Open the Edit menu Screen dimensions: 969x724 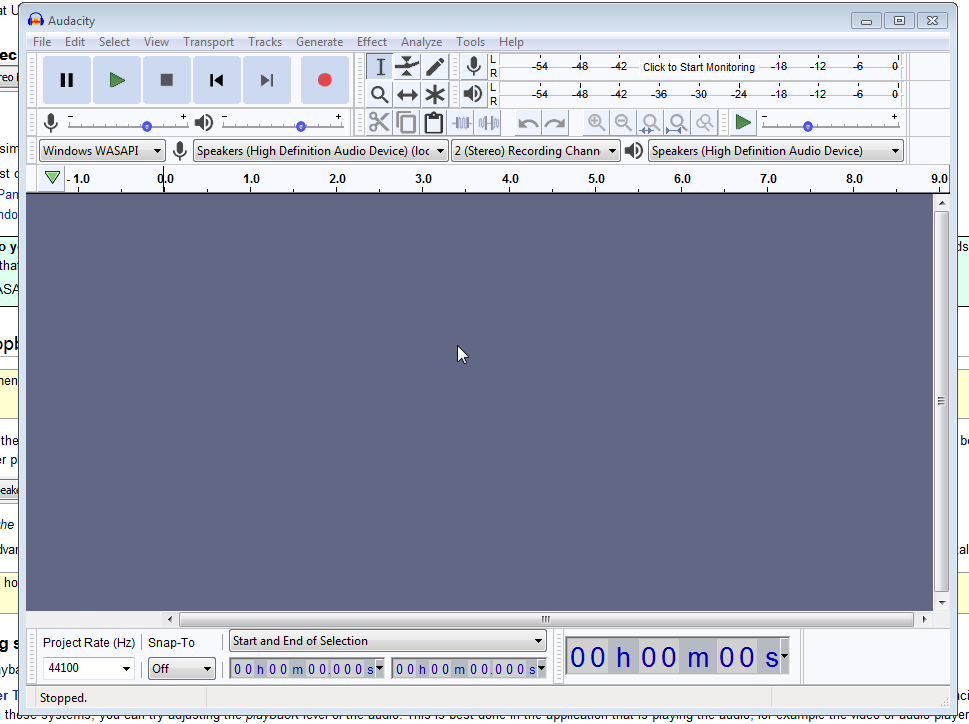point(75,42)
